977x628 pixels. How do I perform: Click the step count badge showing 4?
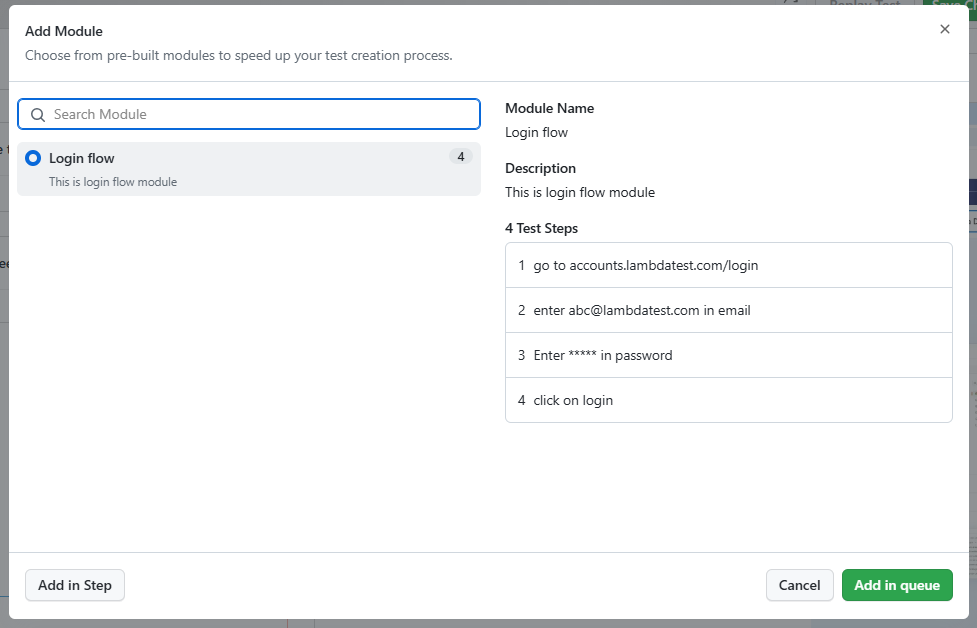[x=460, y=157]
